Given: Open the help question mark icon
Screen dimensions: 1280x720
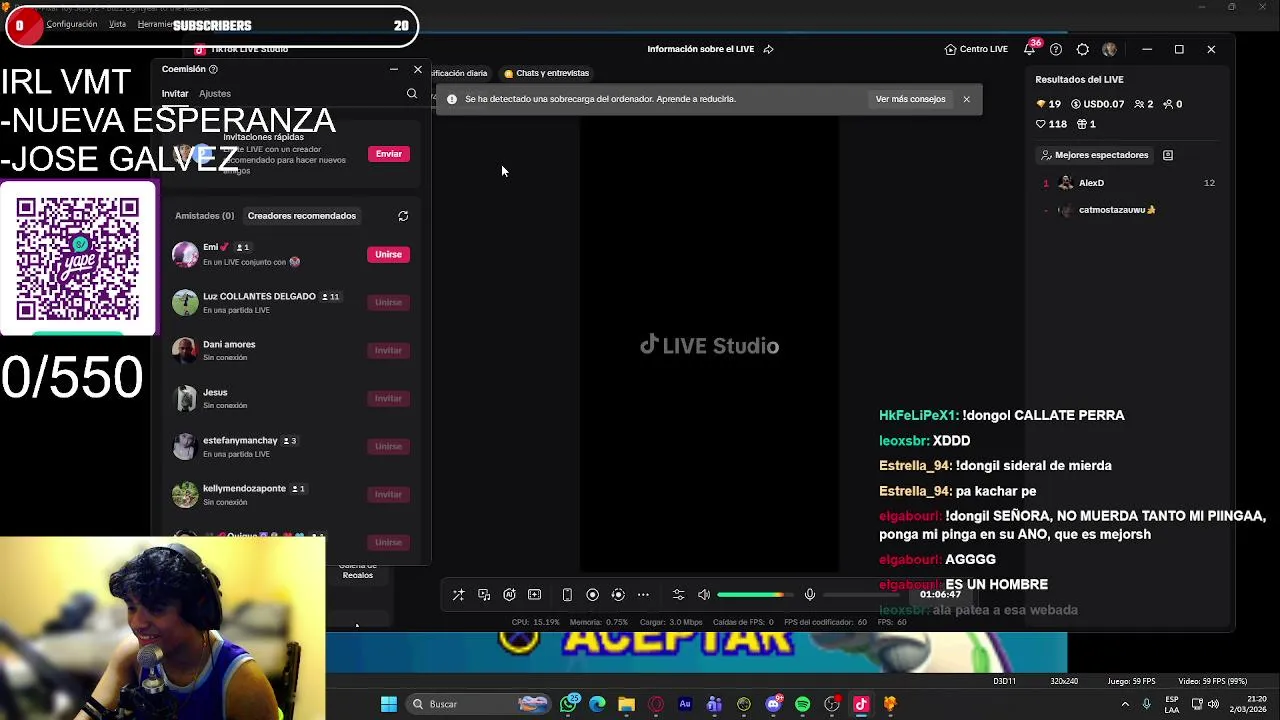Looking at the screenshot, I should click(x=1056, y=49).
